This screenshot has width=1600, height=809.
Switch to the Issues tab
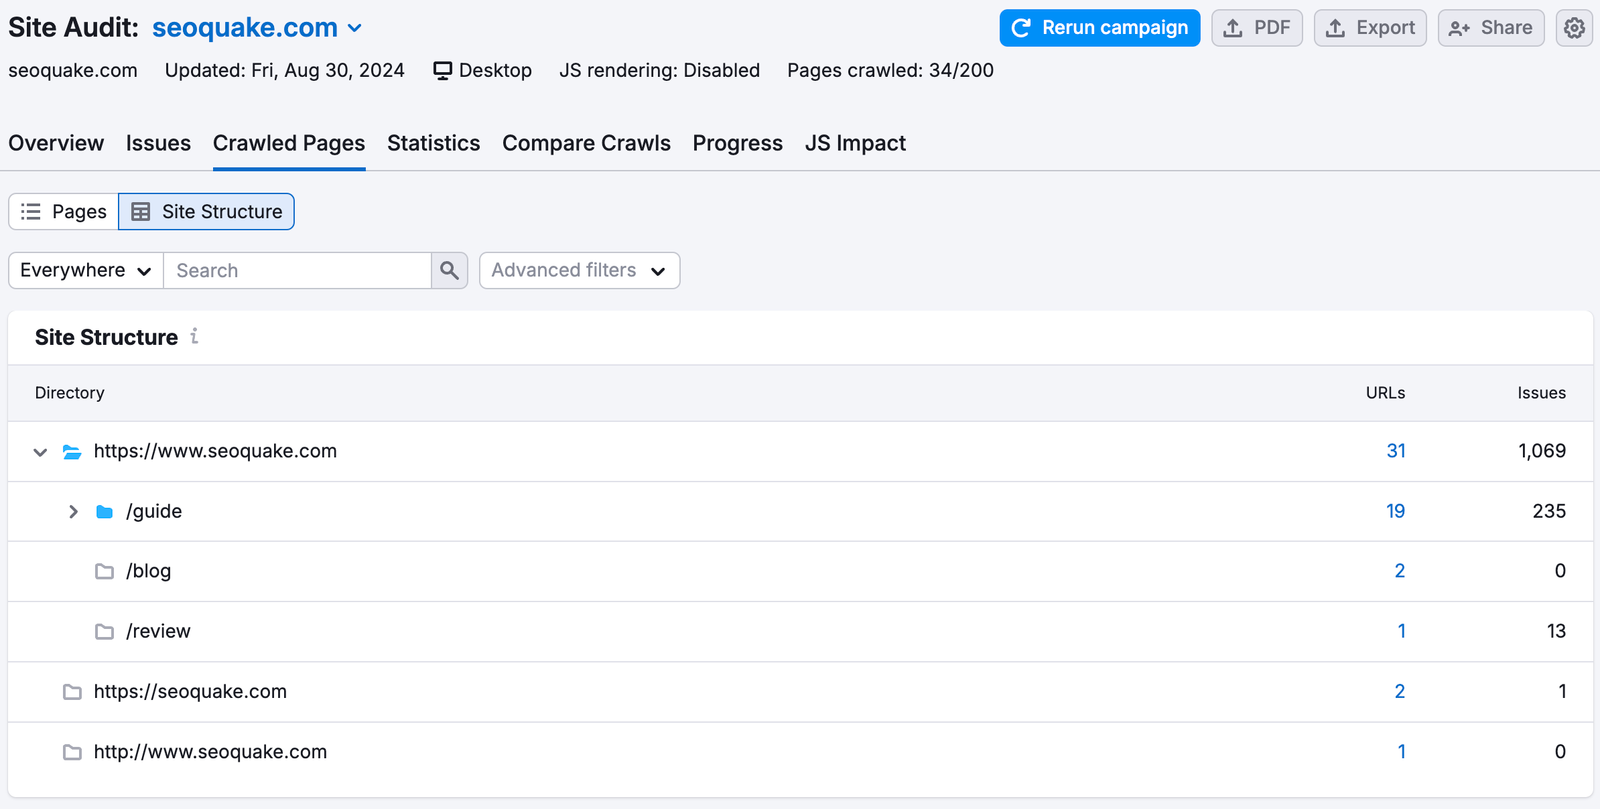tap(158, 143)
